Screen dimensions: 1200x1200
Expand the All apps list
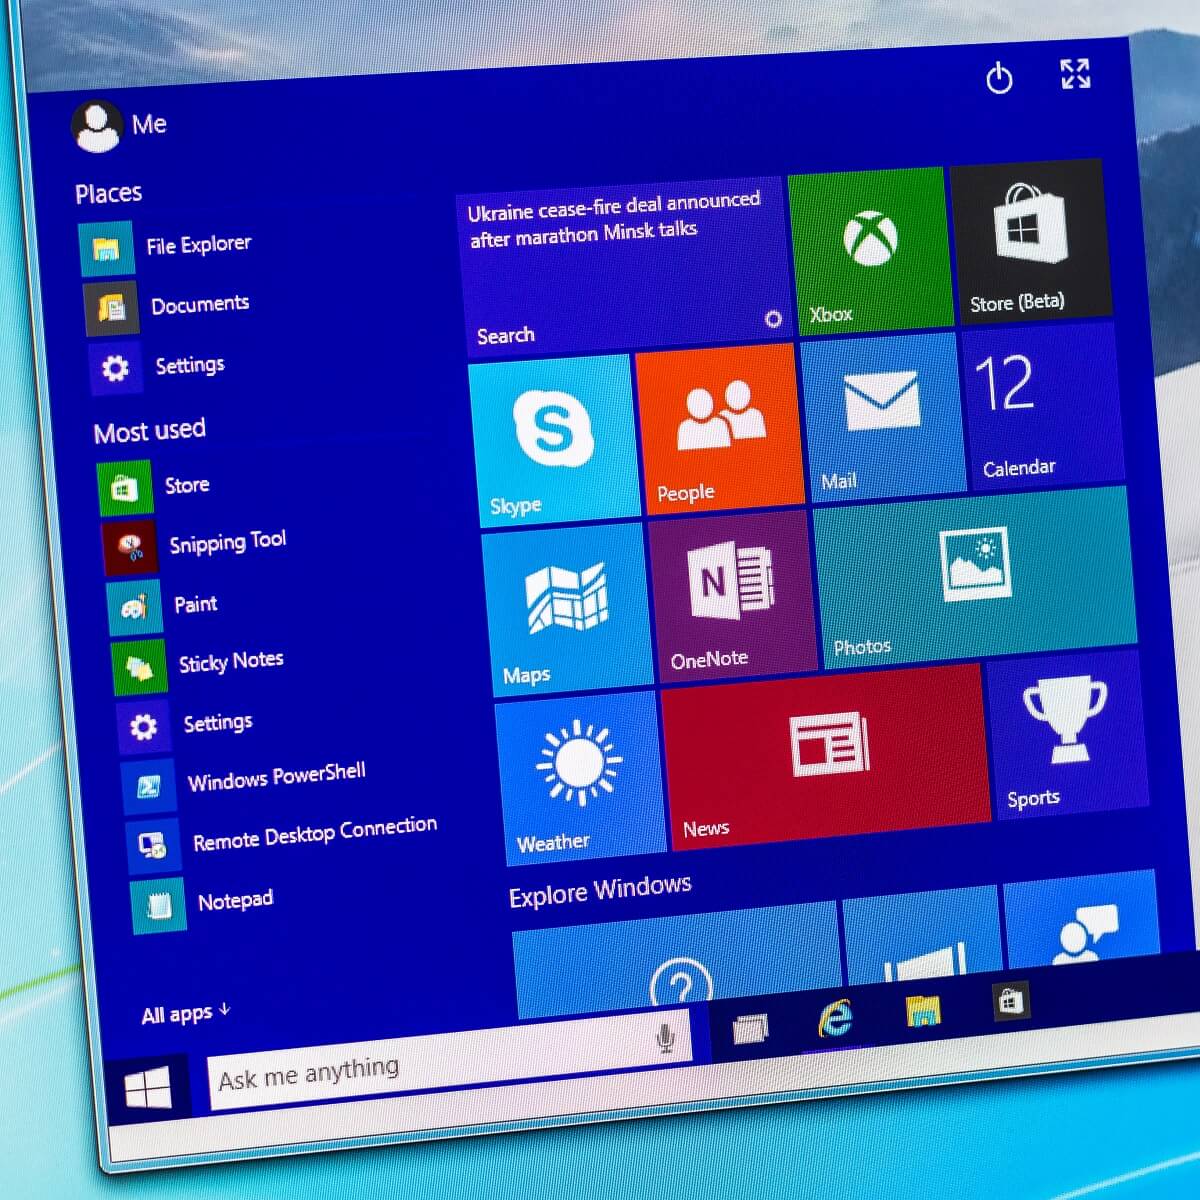click(x=186, y=1014)
